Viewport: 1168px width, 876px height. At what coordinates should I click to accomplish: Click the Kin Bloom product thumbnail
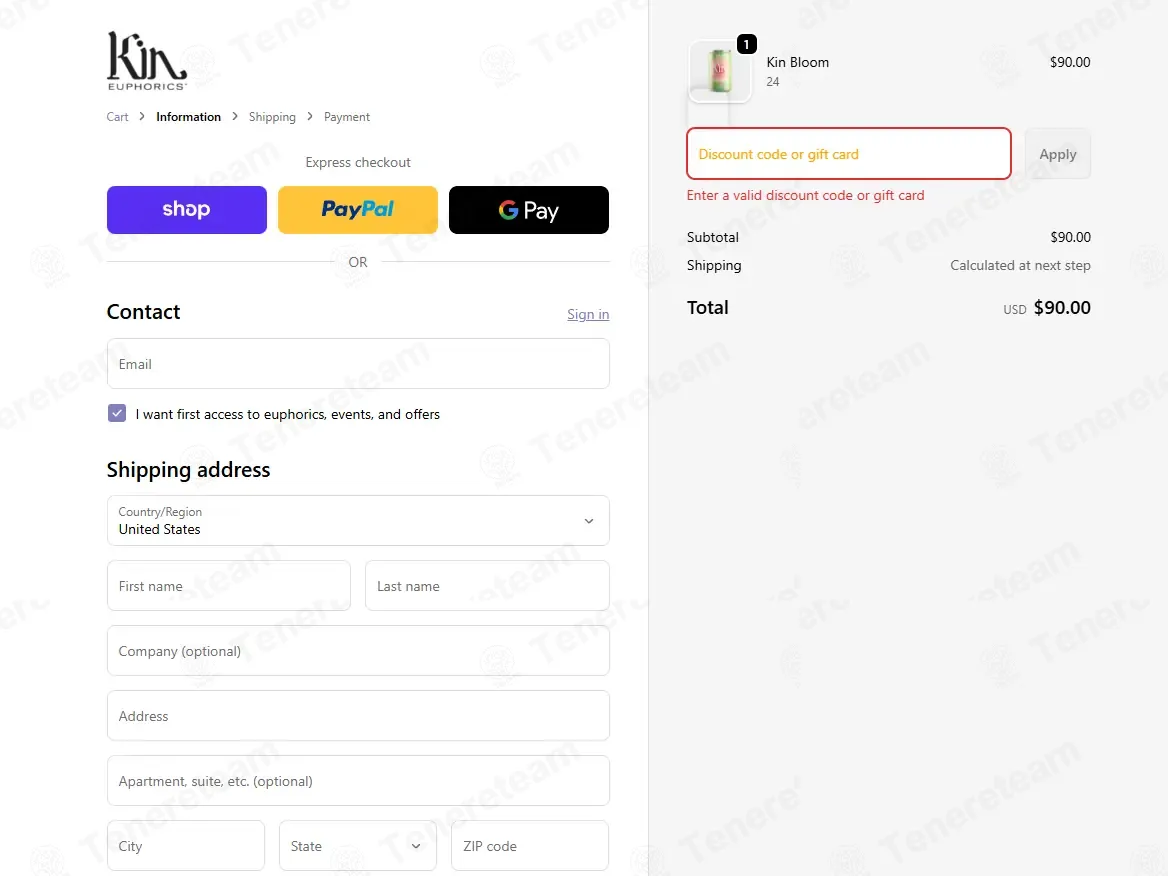[720, 72]
